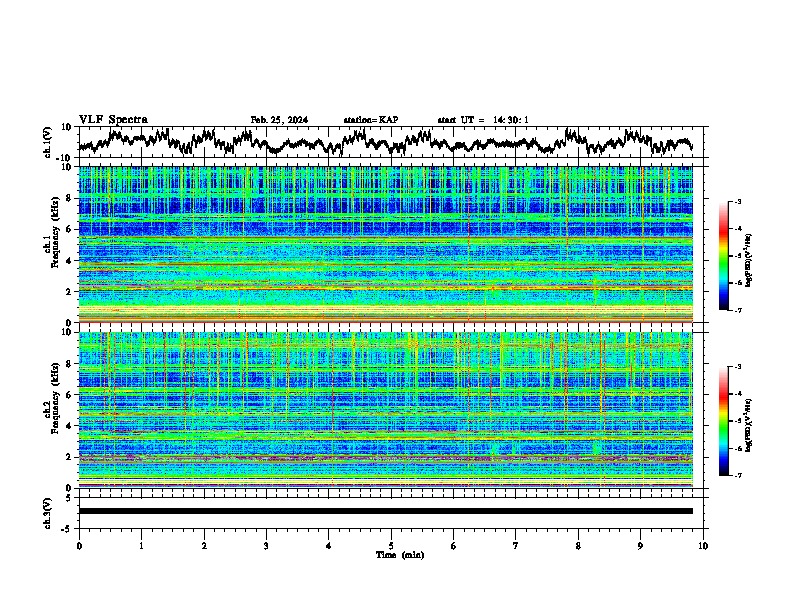Viewport: 792px width, 612px height.
Task: Click the 'Time (min)' axis label
Action: tap(400, 555)
